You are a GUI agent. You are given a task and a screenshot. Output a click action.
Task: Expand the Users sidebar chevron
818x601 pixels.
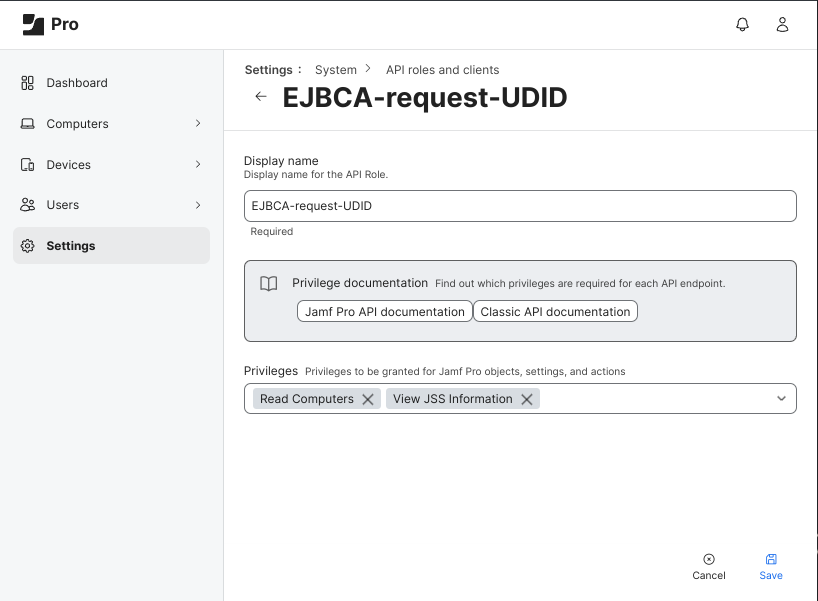(x=198, y=205)
